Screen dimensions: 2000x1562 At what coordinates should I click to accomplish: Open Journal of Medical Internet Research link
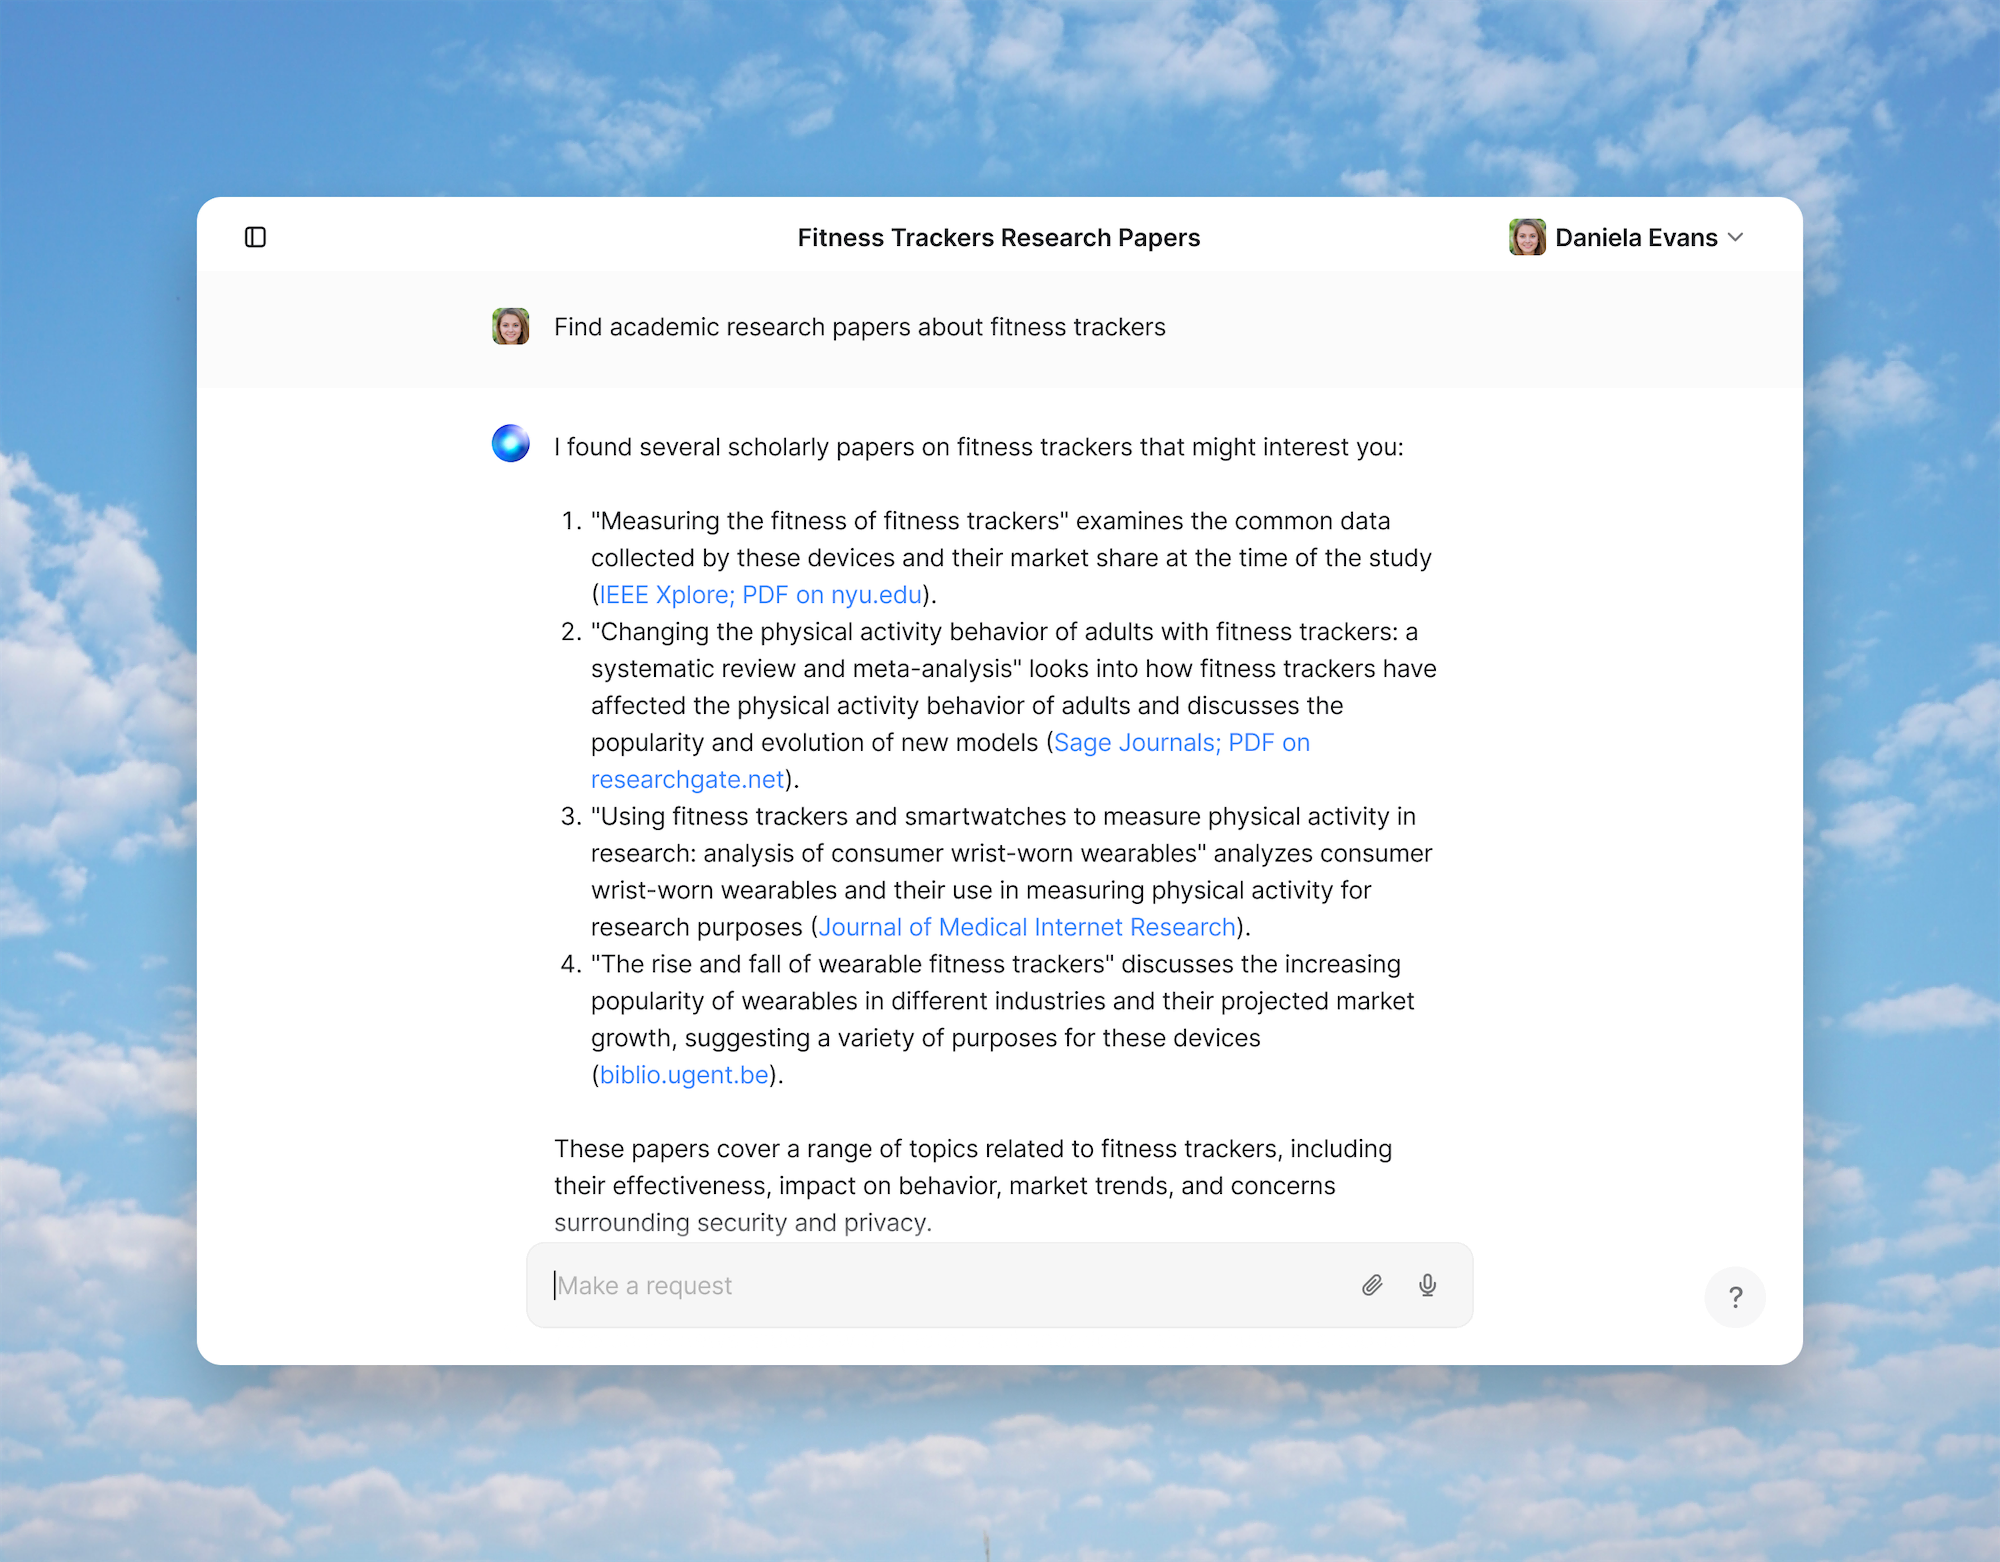pos(1027,928)
